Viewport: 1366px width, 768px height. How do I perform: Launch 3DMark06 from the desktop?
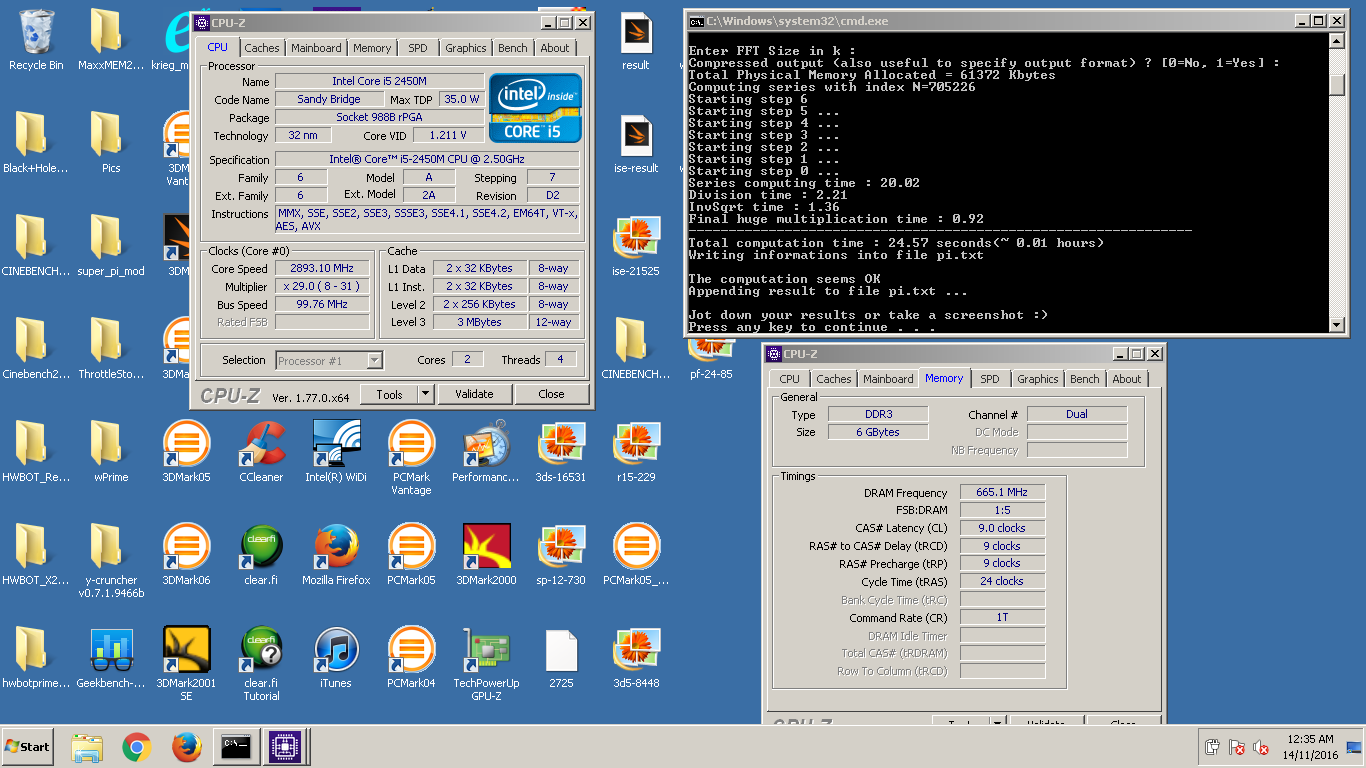[x=187, y=555]
